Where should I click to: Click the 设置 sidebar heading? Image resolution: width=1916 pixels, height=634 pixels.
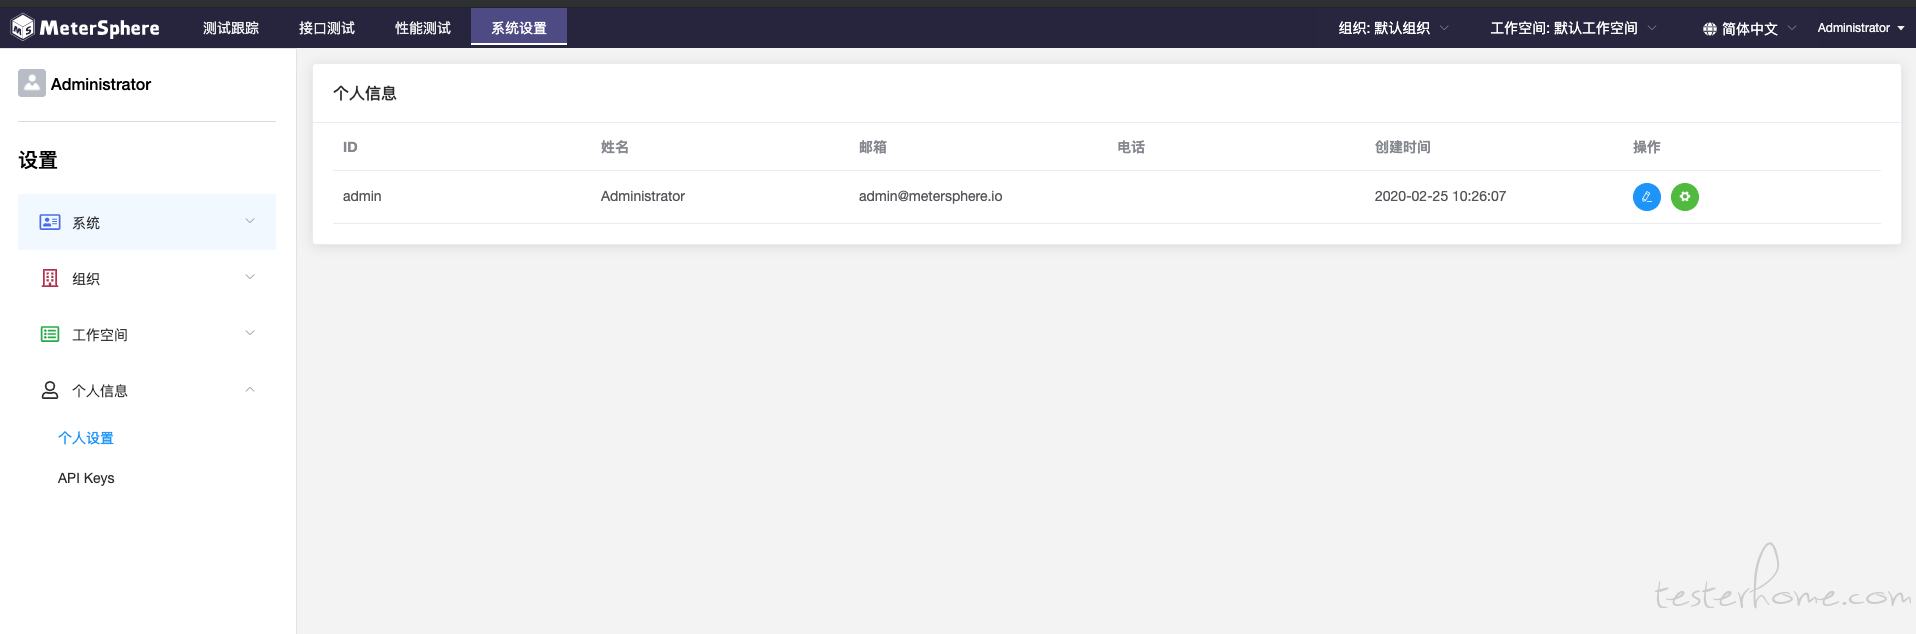click(x=38, y=160)
